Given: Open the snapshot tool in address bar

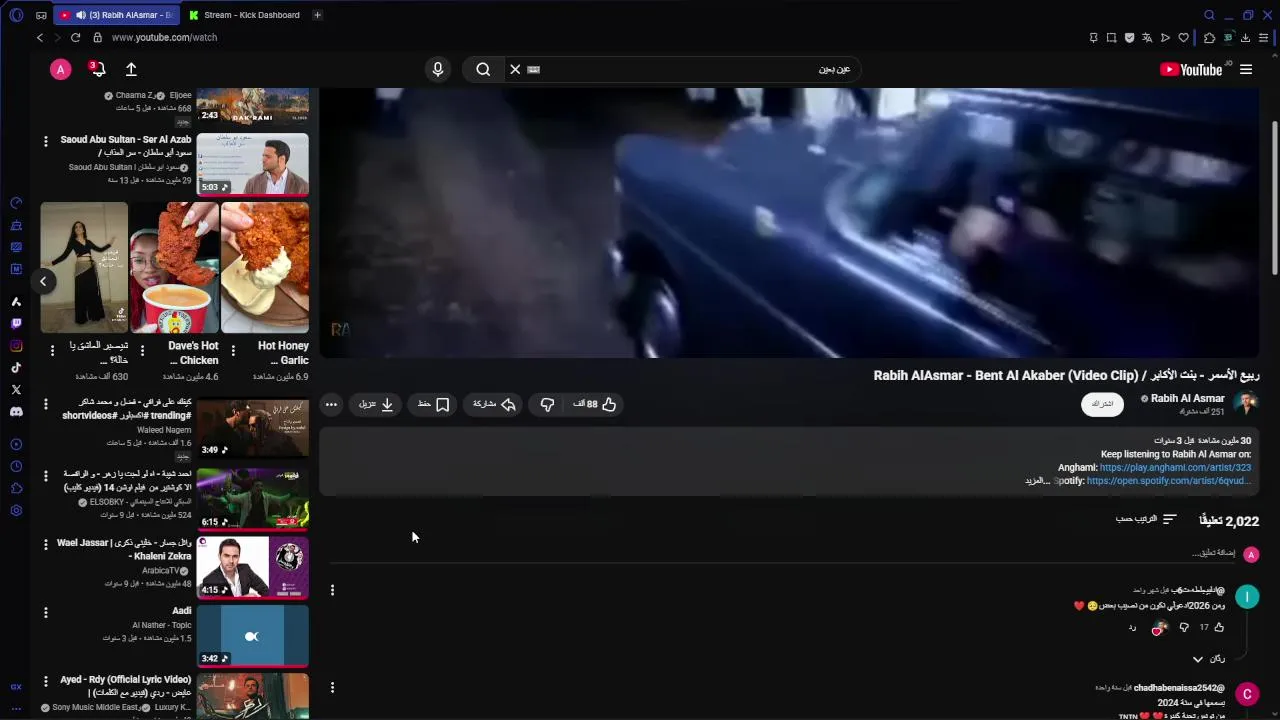Looking at the screenshot, I should click(x=1111, y=38).
